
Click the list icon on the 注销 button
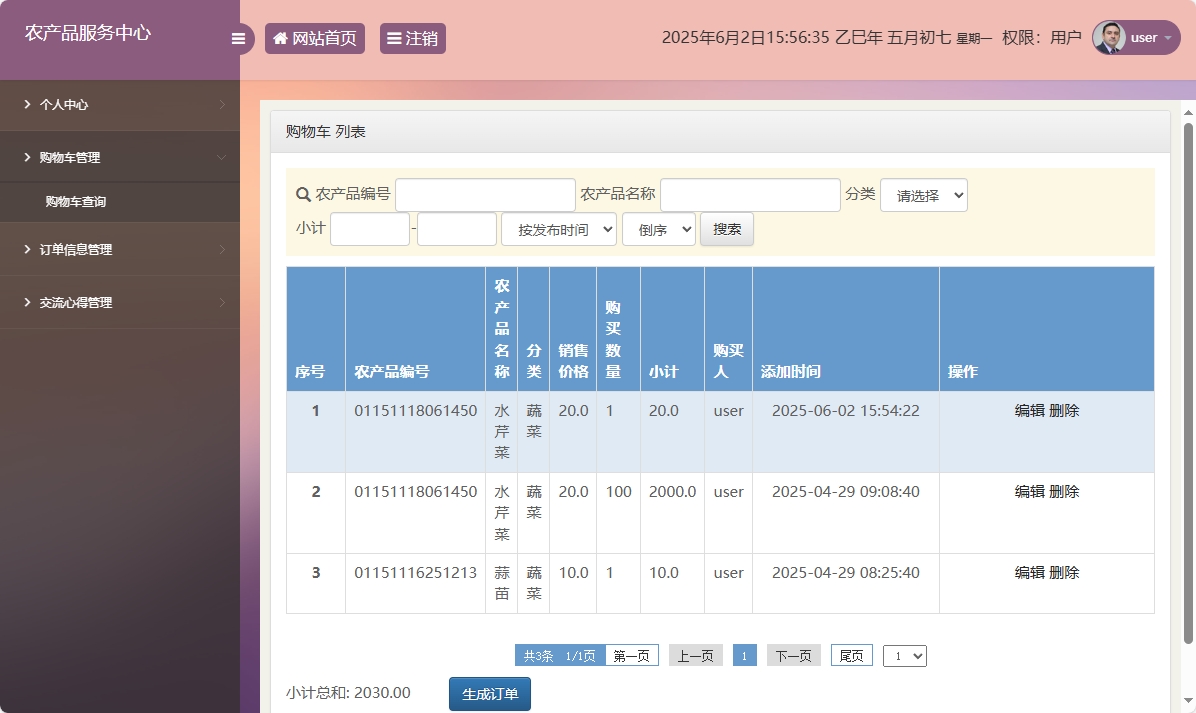392,37
